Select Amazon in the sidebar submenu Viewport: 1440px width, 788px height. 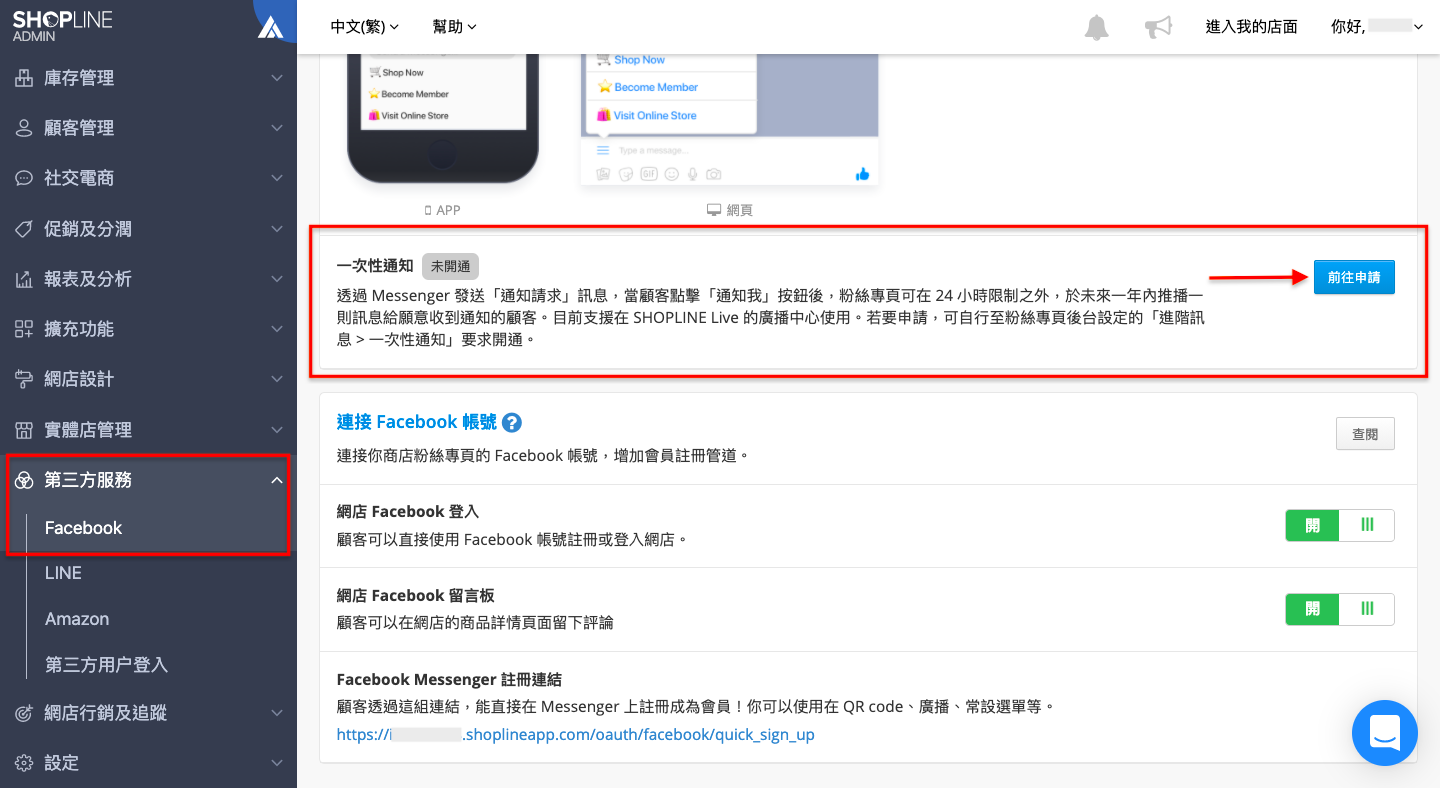point(77,619)
